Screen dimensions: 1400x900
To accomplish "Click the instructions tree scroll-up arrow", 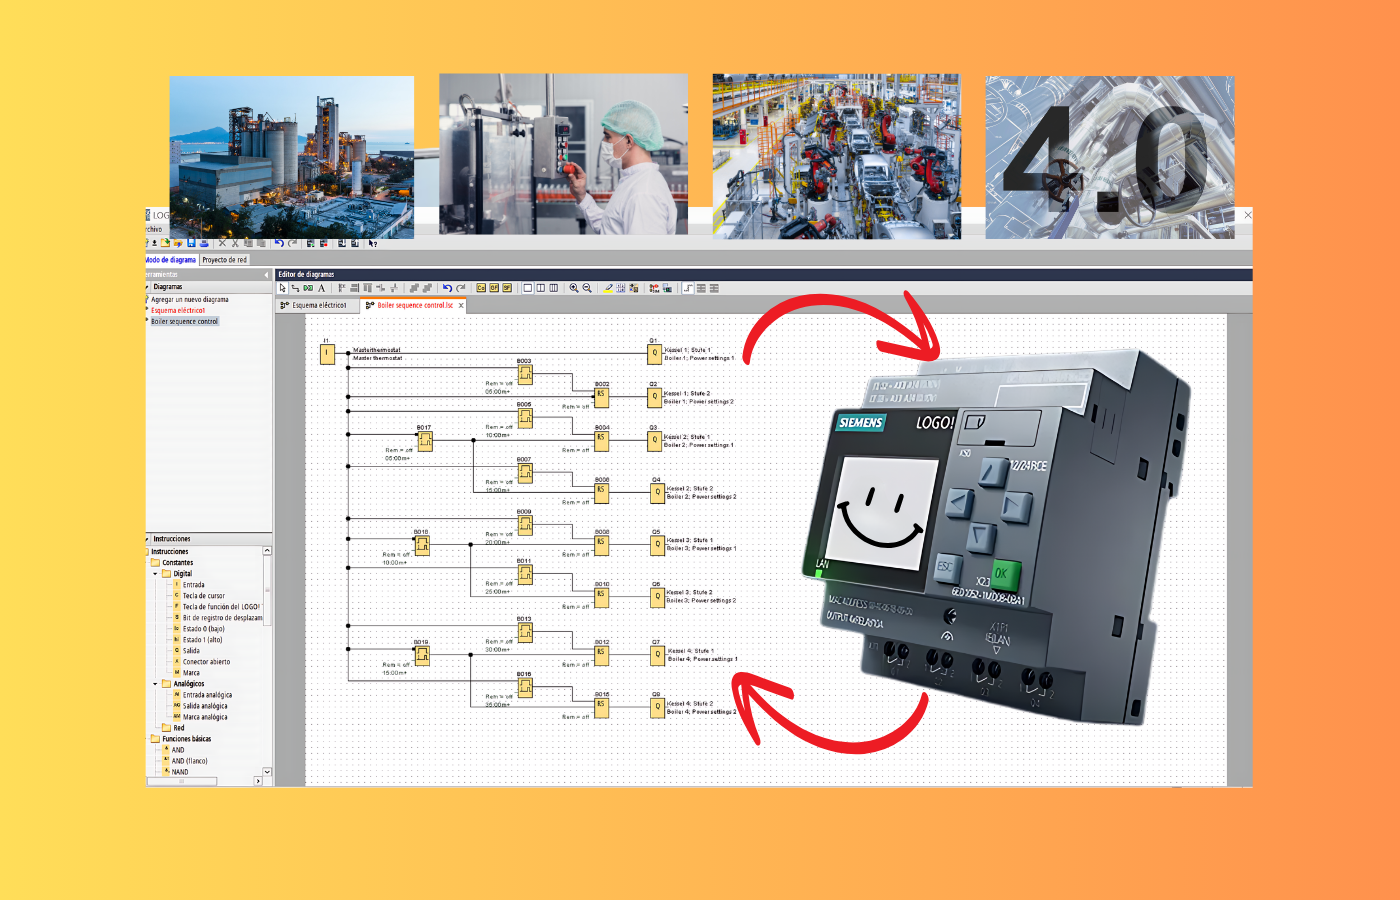I will click(267, 551).
